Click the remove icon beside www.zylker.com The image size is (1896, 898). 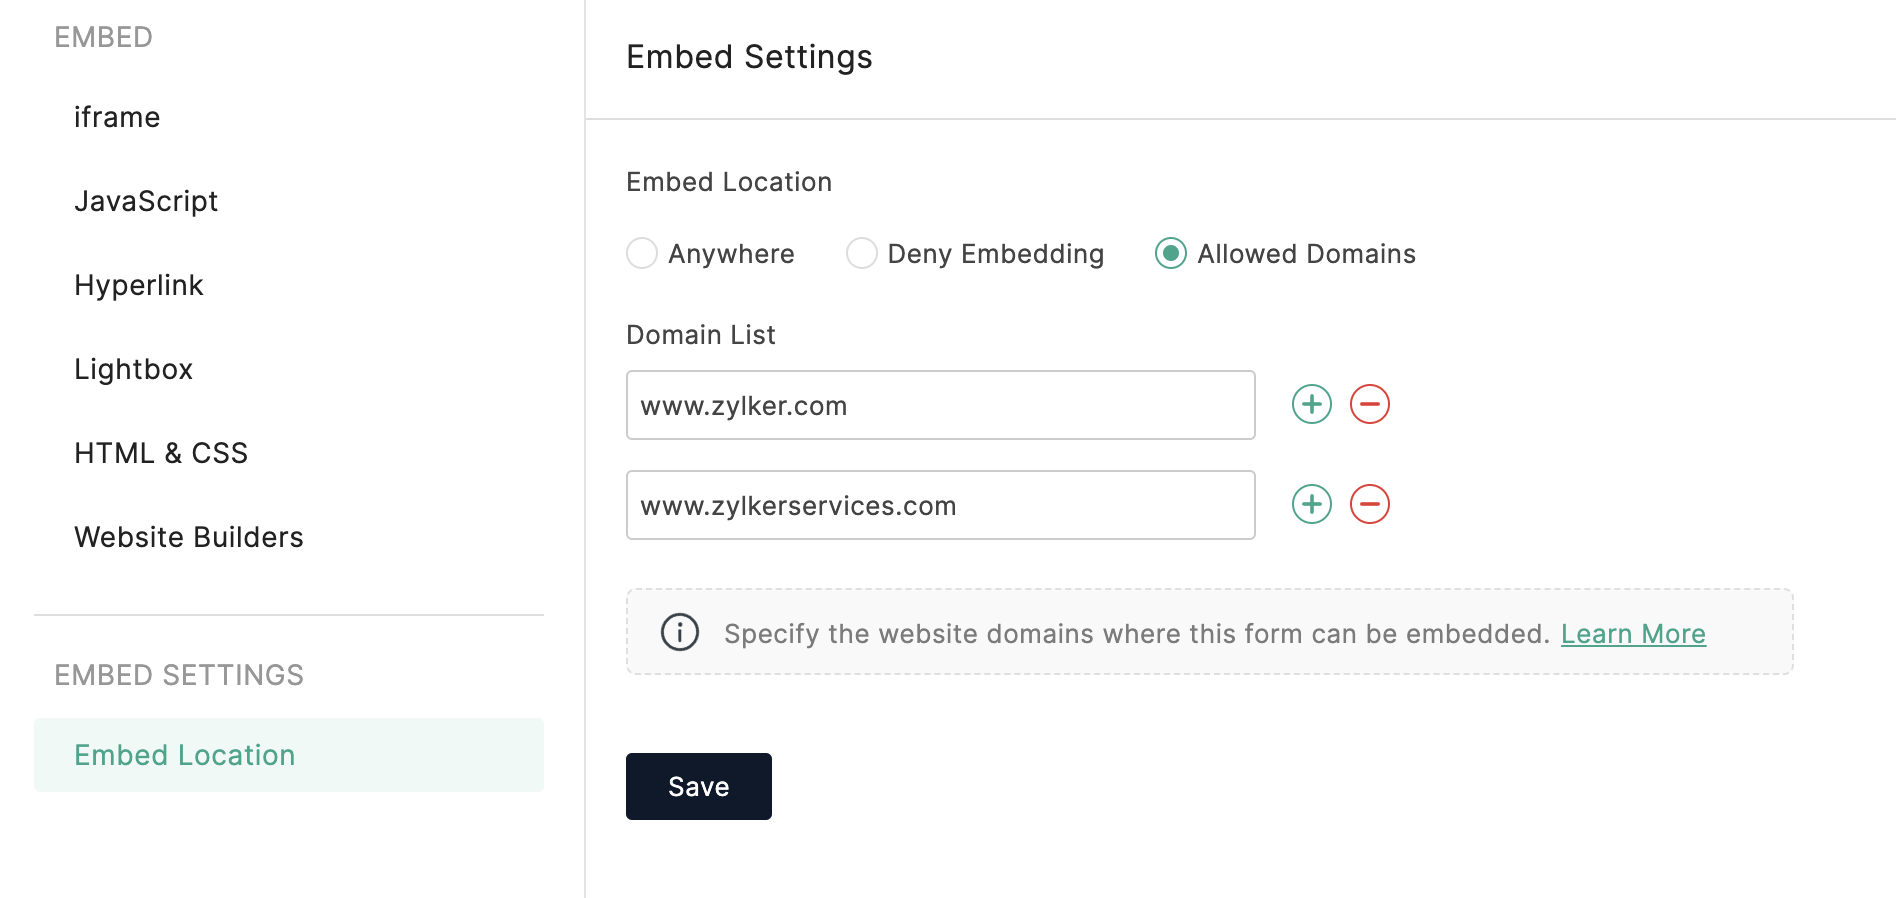tap(1369, 405)
